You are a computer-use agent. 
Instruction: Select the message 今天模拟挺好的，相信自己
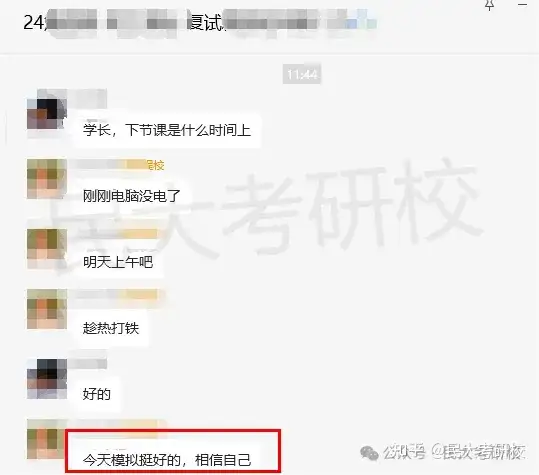[167, 460]
